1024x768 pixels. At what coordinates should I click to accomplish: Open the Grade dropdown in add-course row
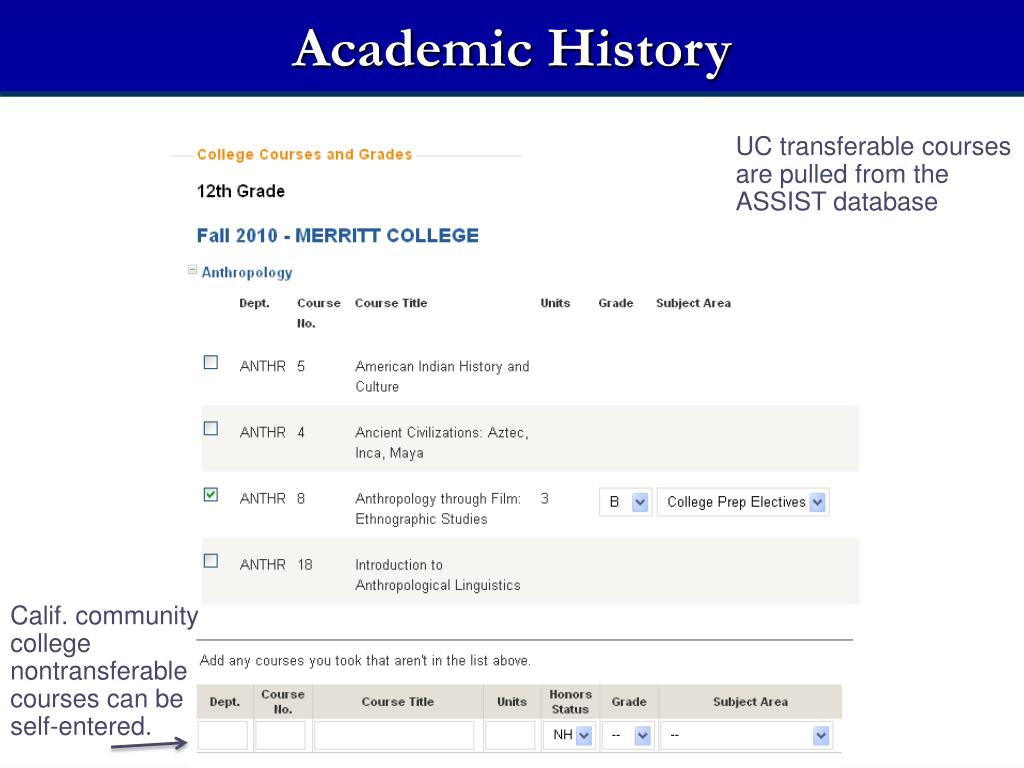(627, 735)
